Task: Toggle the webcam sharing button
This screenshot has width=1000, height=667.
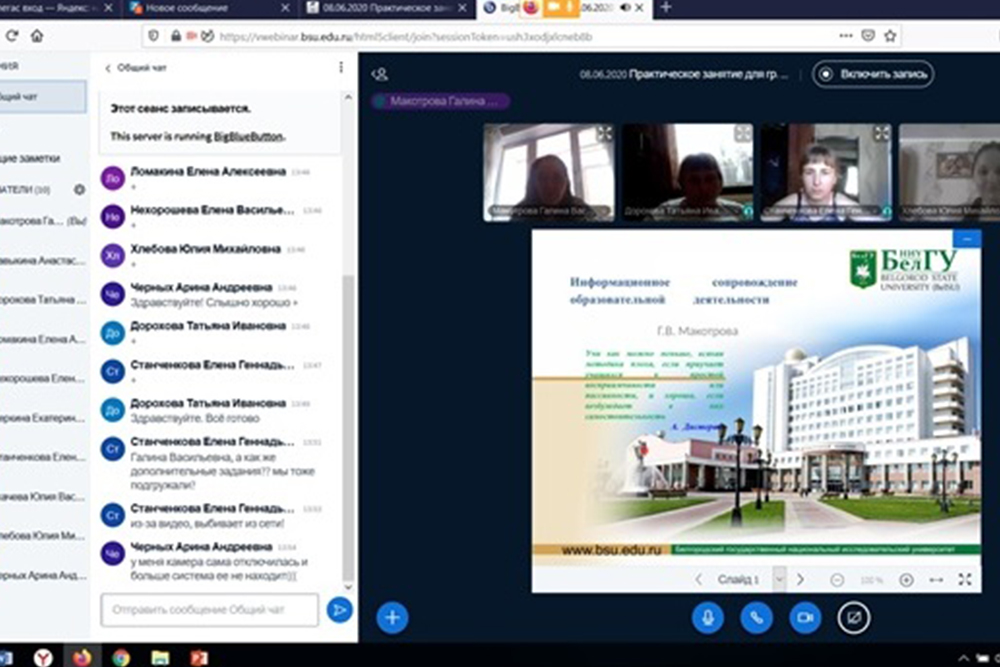Action: pos(804,618)
